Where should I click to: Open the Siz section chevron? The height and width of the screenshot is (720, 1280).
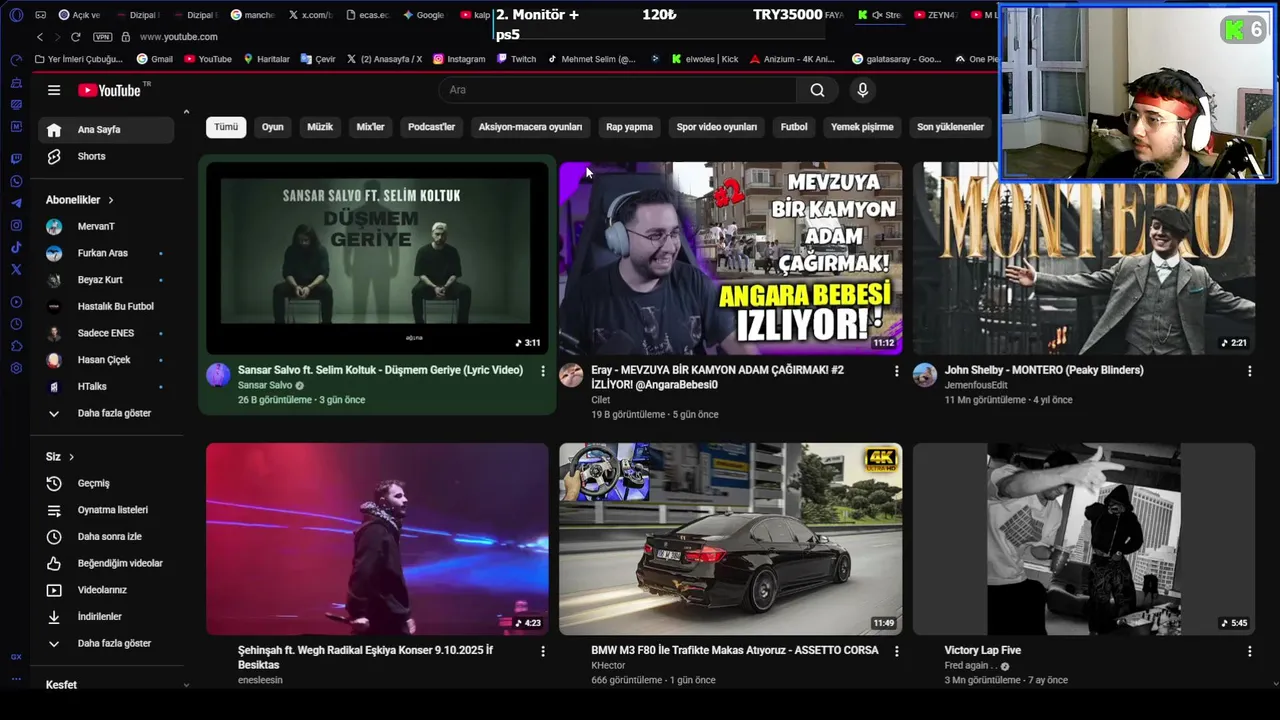point(71,457)
